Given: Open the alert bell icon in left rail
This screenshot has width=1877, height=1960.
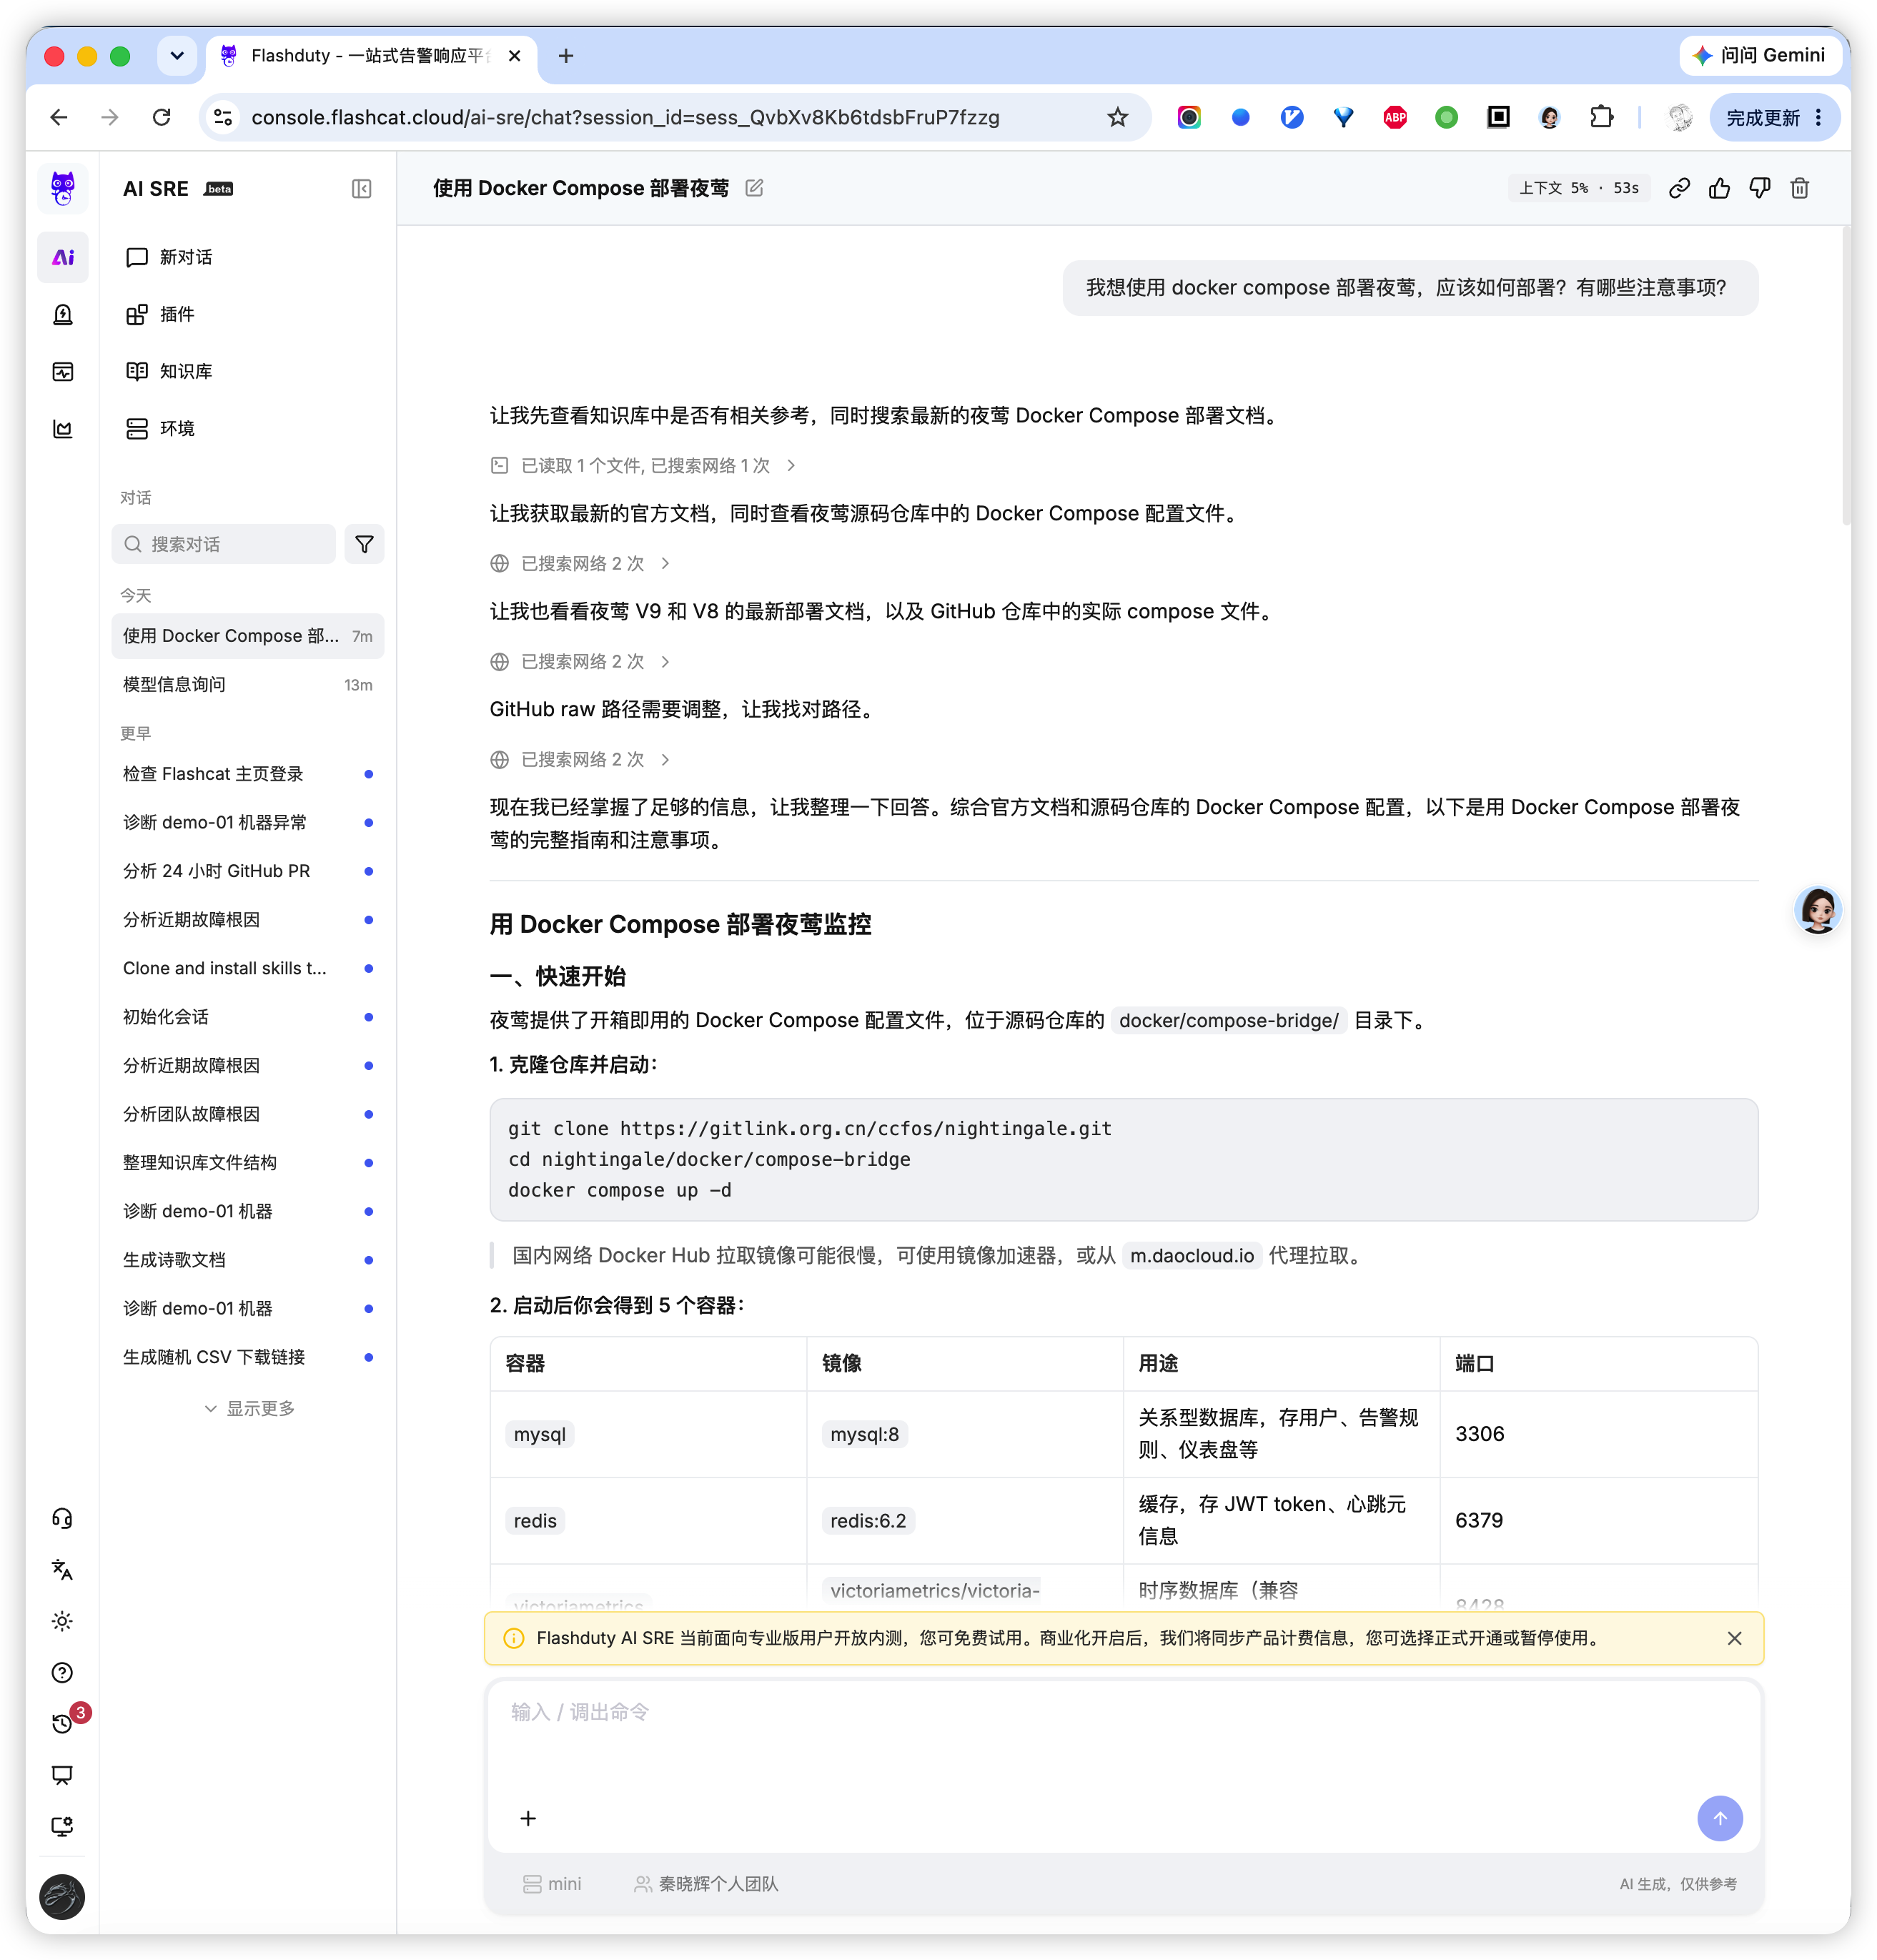Looking at the screenshot, I should [63, 315].
